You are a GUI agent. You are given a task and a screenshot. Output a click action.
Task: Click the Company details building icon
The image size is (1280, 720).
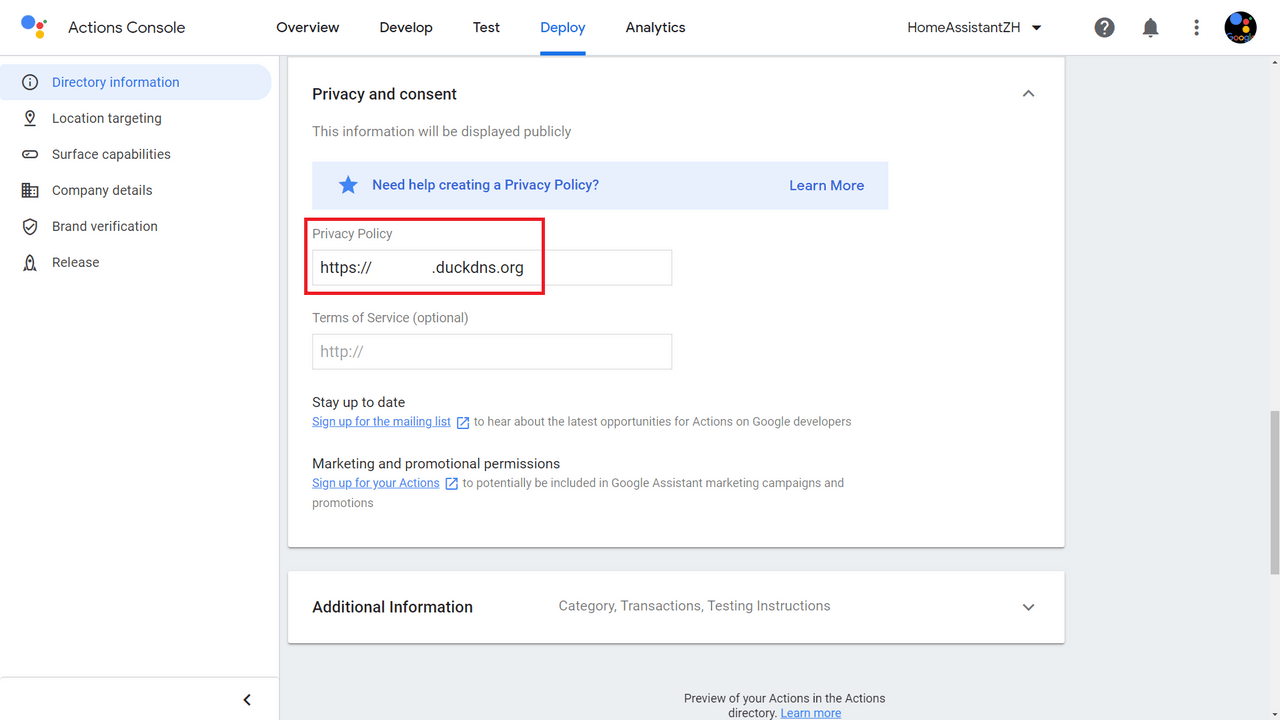(30, 190)
